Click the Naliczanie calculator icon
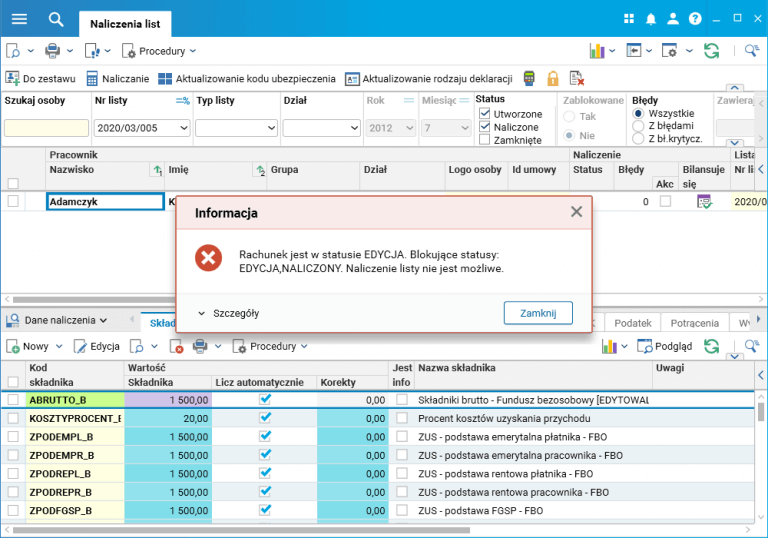The width and height of the screenshot is (768, 538). click(x=92, y=78)
